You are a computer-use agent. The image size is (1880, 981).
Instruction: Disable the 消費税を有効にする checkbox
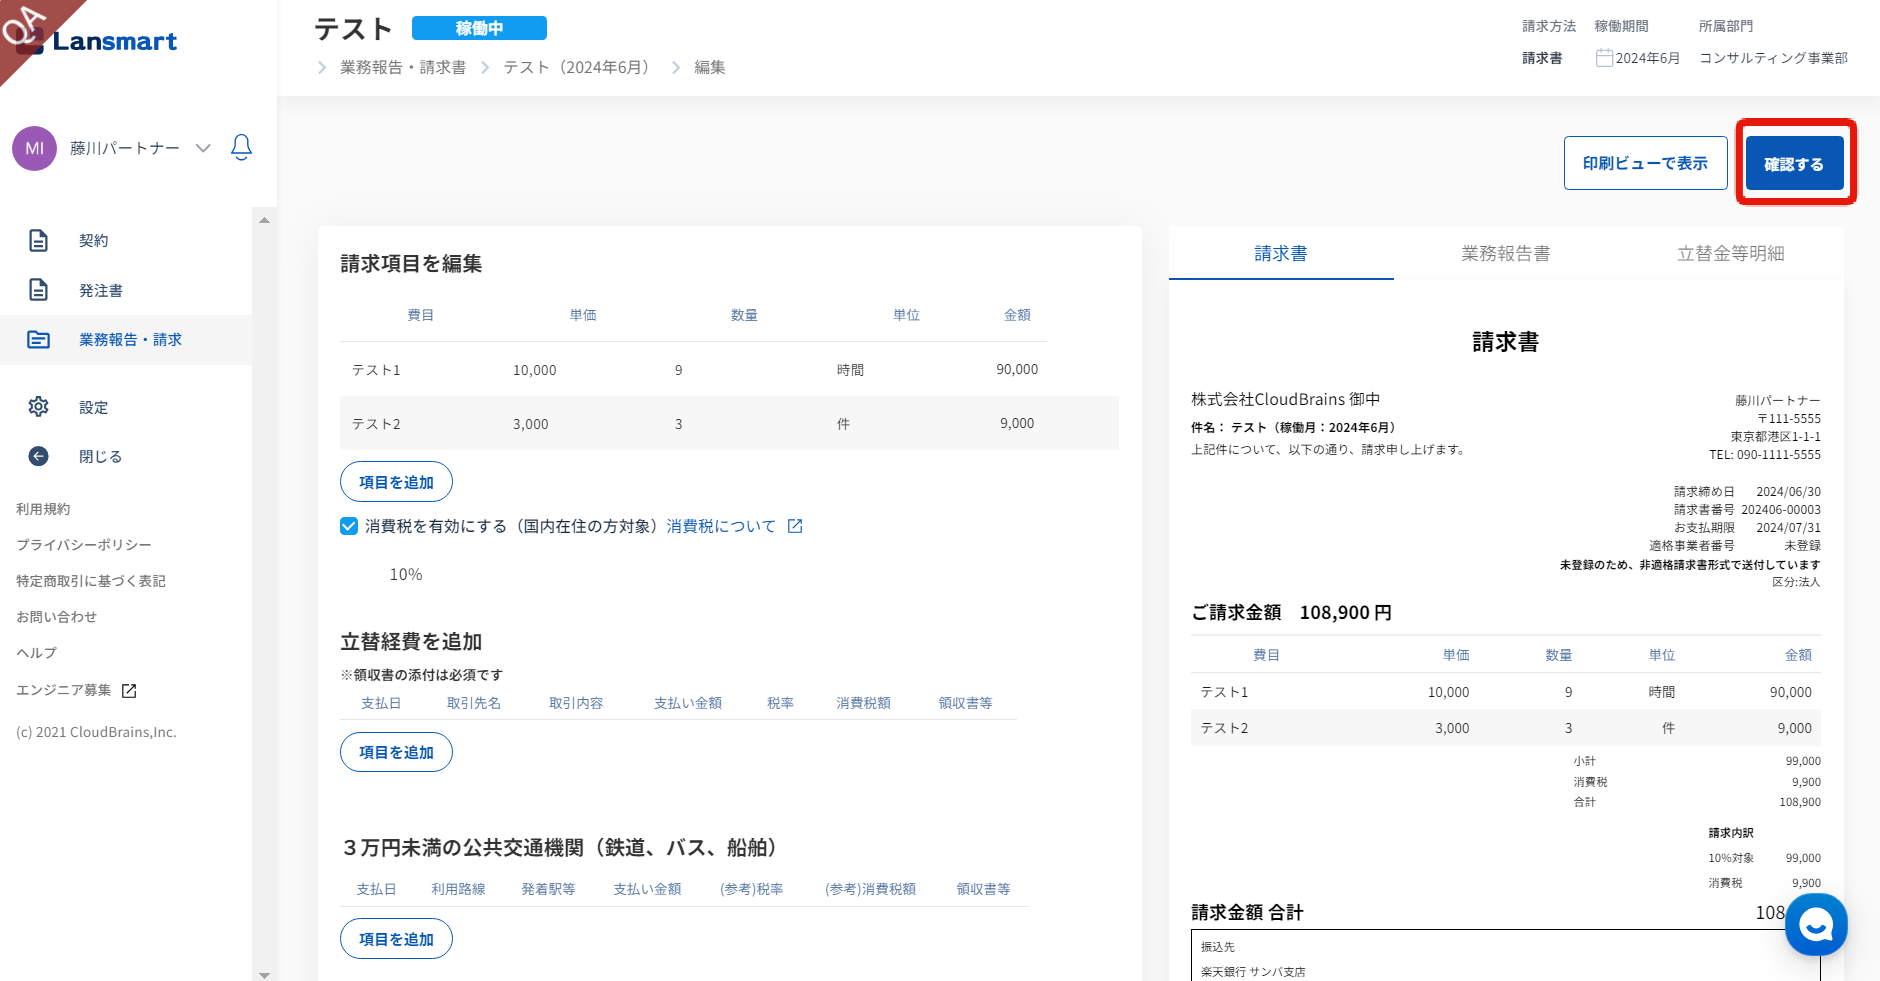(x=349, y=526)
